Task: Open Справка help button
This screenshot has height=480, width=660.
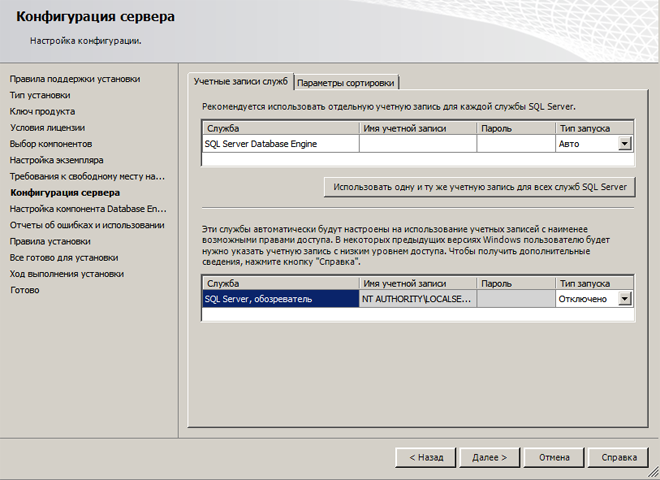Action: (618, 457)
